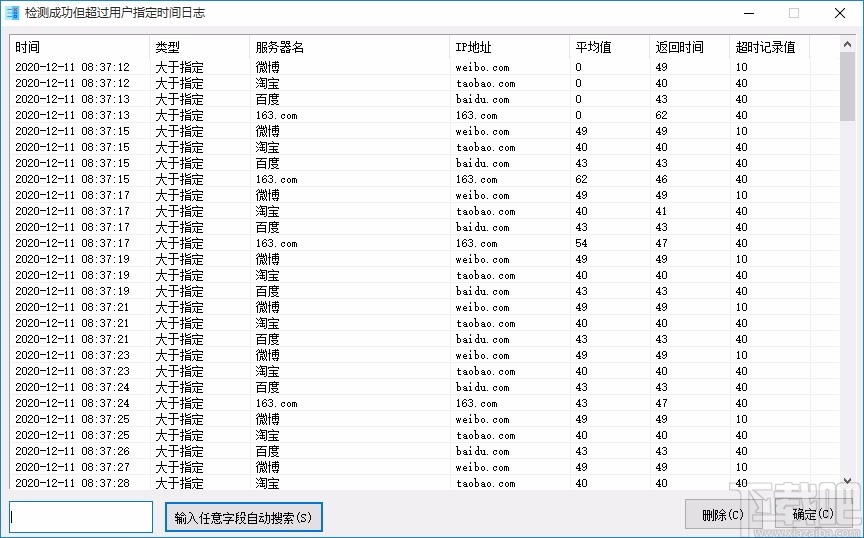This screenshot has width=864, height=538.
Task: Select server 163.com in the 08:37:13 row
Action: pos(277,115)
